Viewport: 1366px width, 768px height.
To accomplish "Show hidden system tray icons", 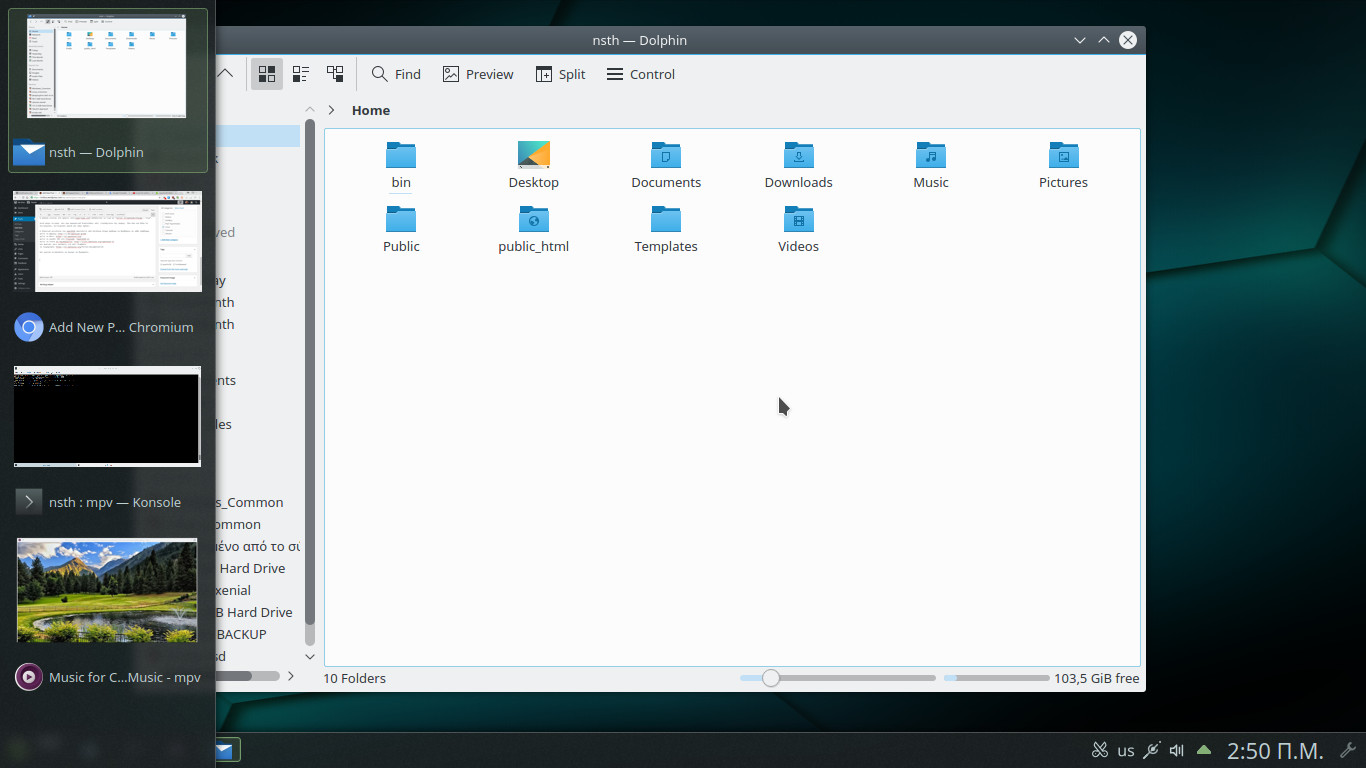I will coord(1204,750).
